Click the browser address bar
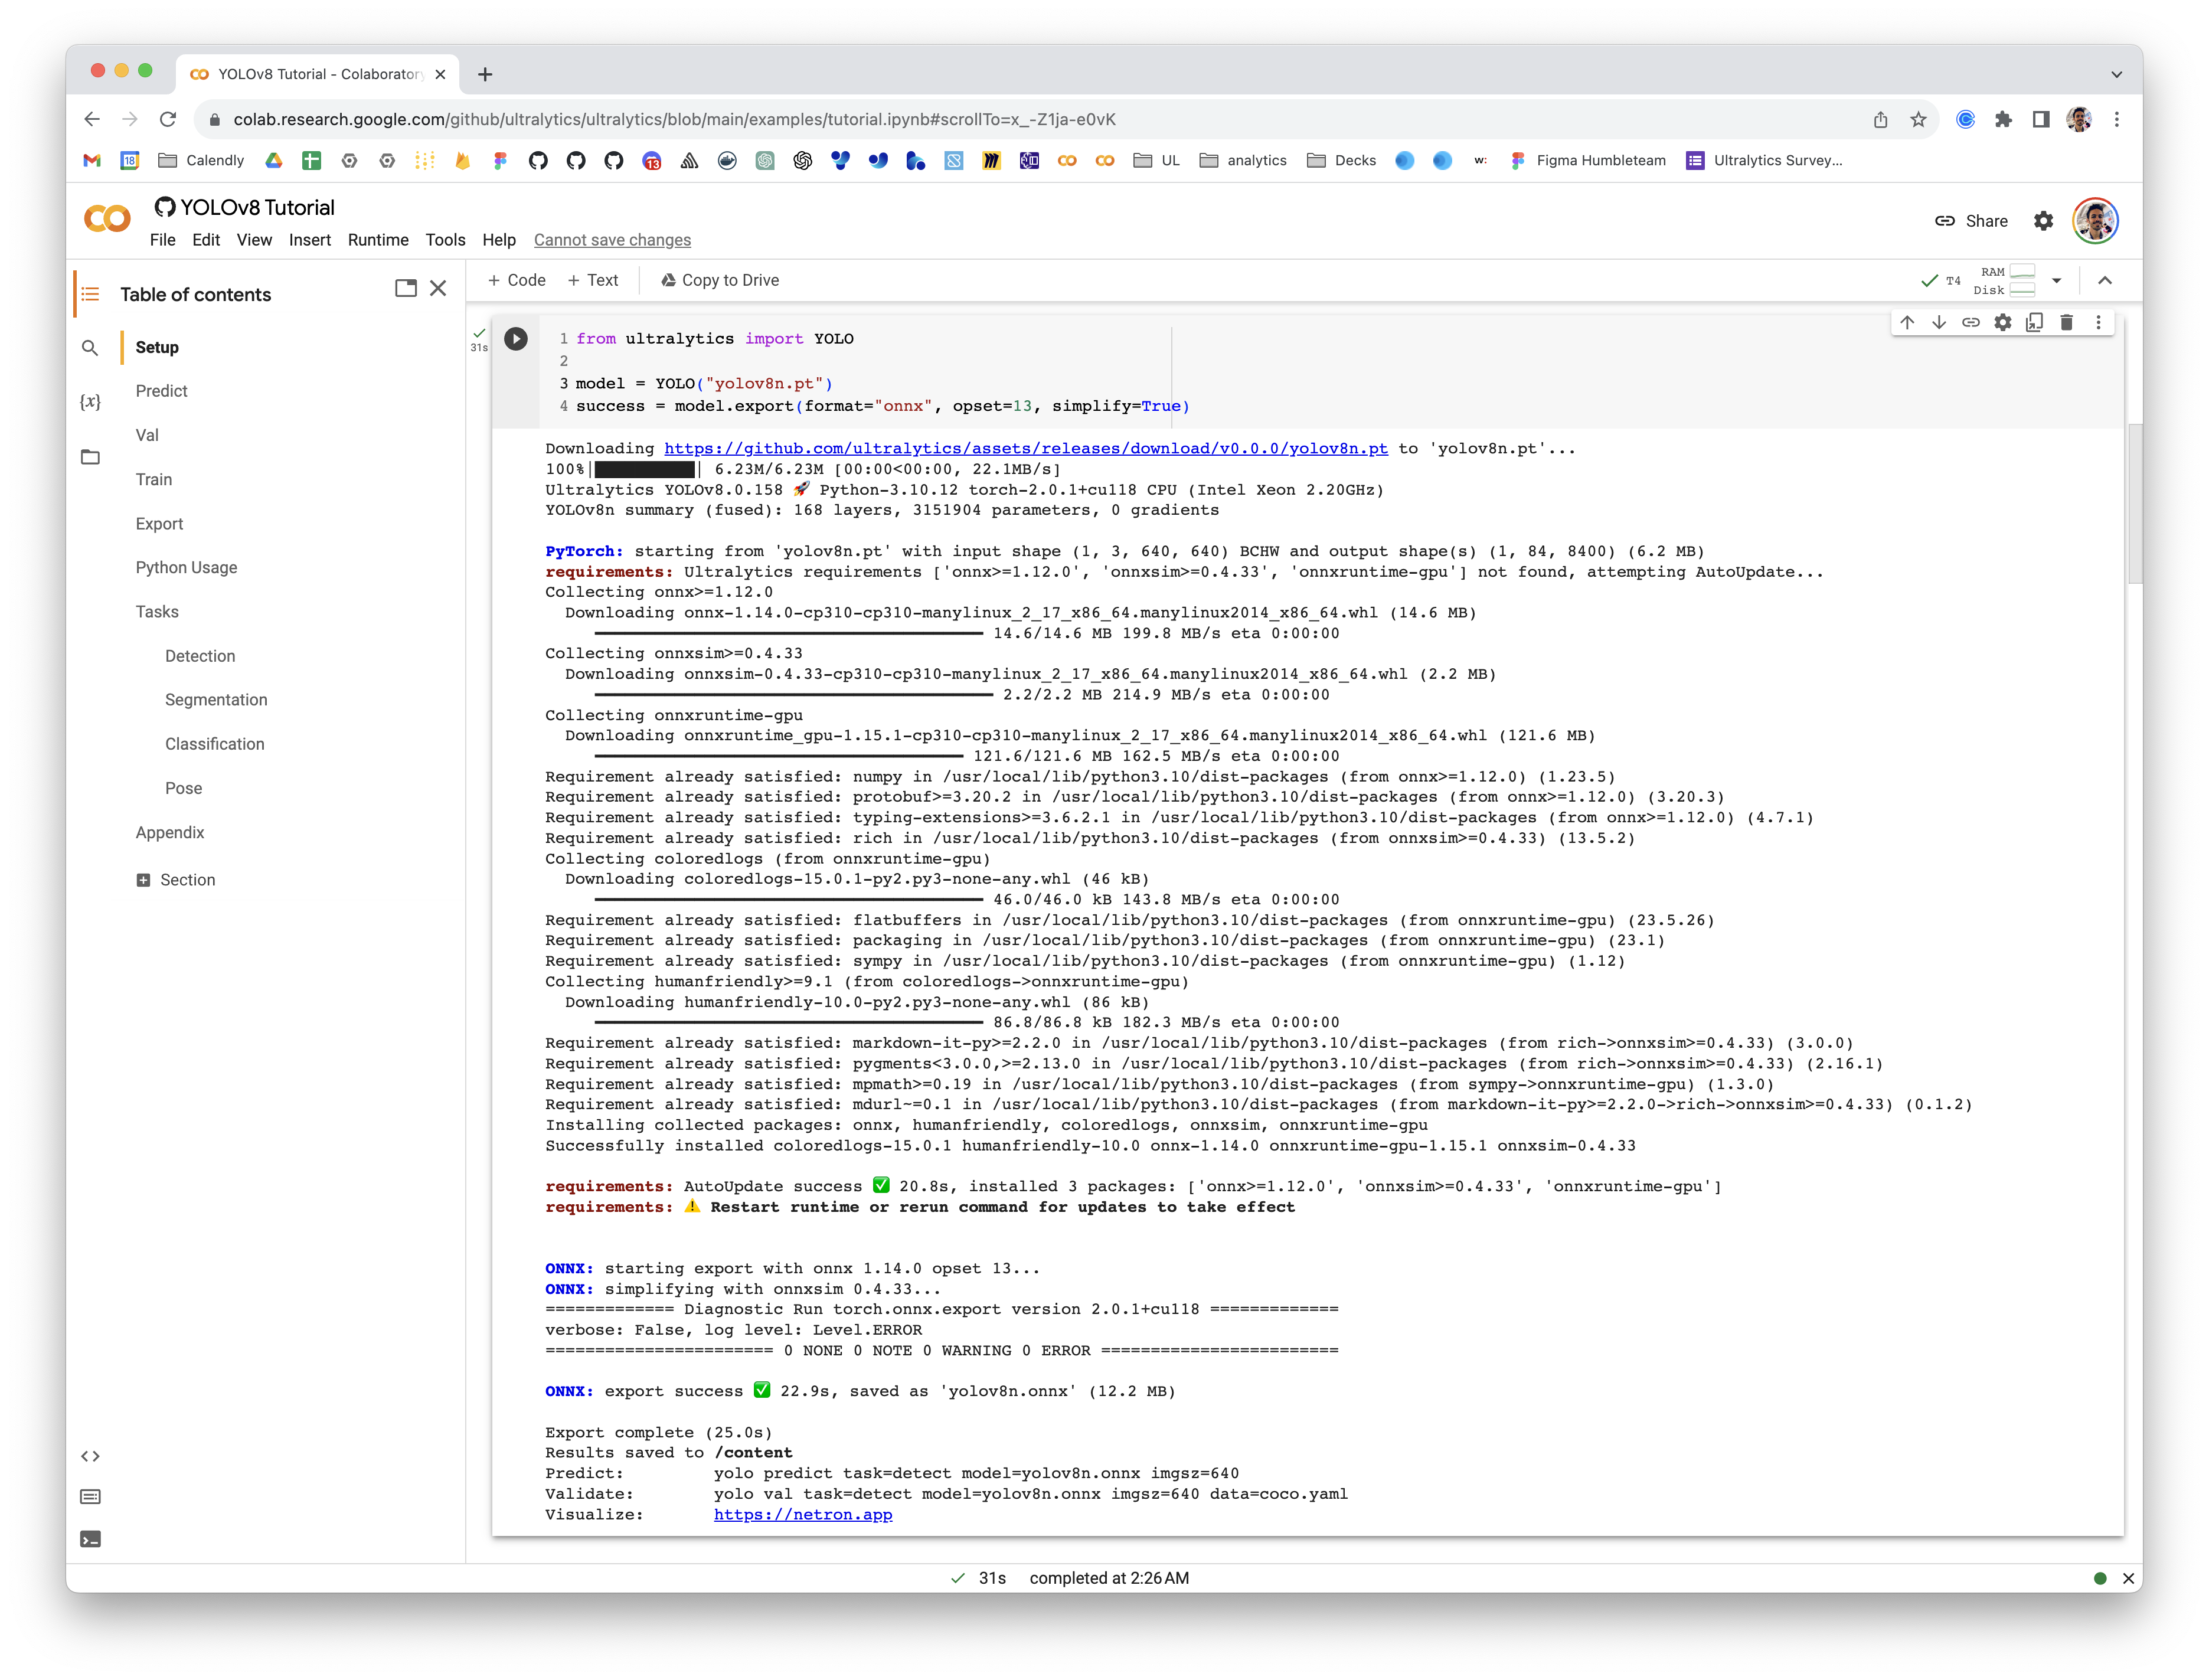Image resolution: width=2209 pixels, height=1680 pixels. (x=1030, y=120)
